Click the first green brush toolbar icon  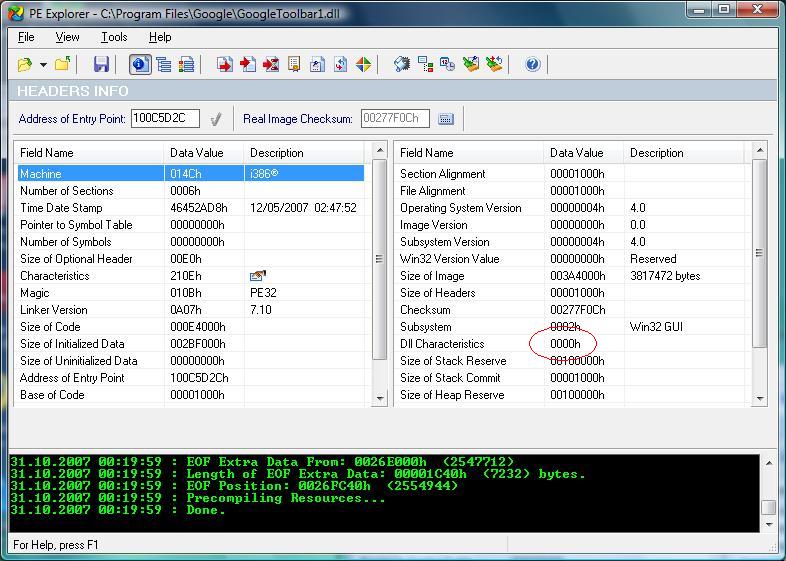click(471, 64)
